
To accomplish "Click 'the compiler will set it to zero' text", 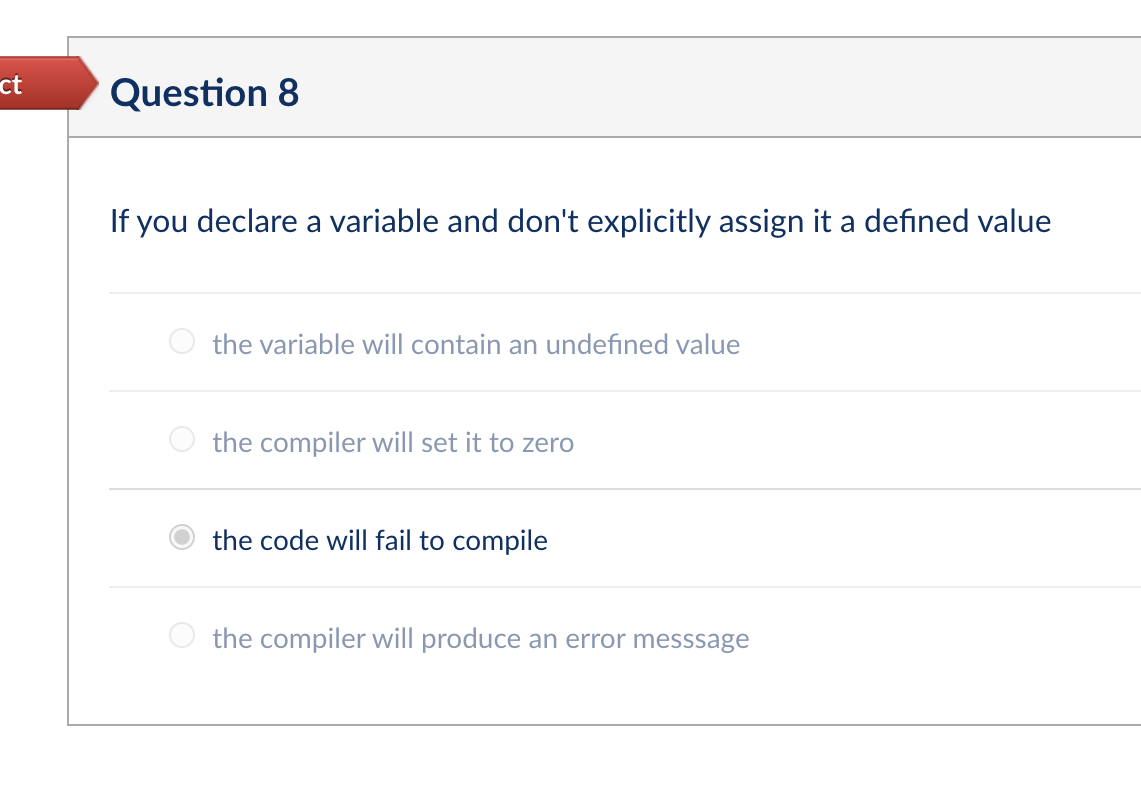I will click(393, 442).
